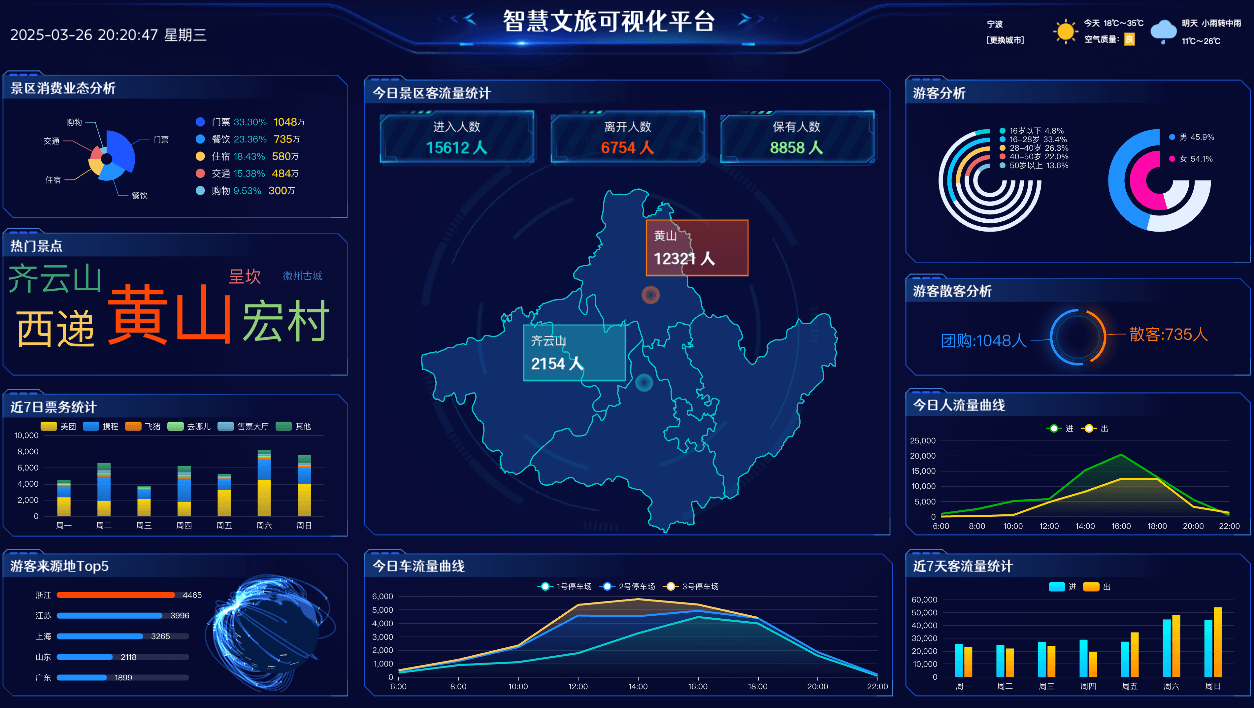
Task: Click the sunny weather icon for today
Action: (1065, 32)
